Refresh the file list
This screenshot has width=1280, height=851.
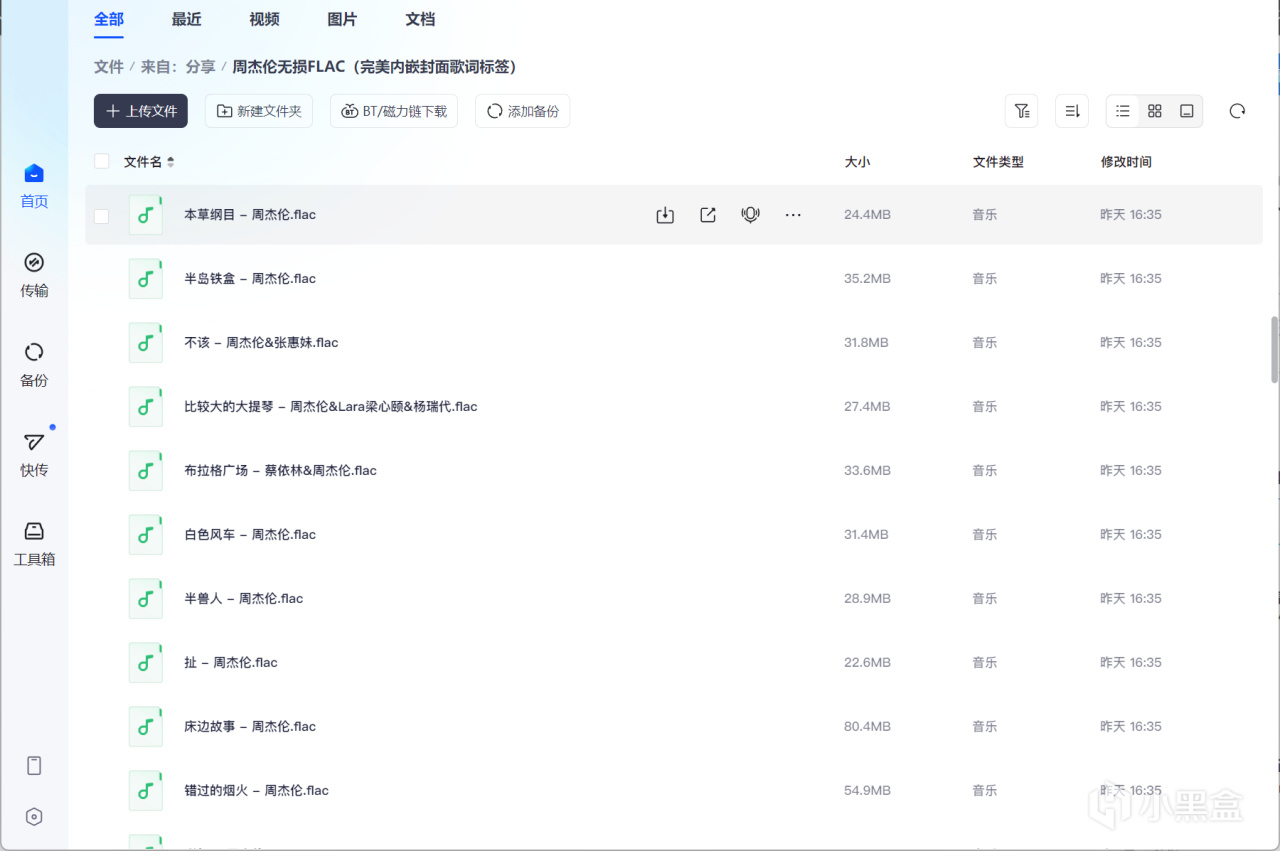click(x=1237, y=111)
